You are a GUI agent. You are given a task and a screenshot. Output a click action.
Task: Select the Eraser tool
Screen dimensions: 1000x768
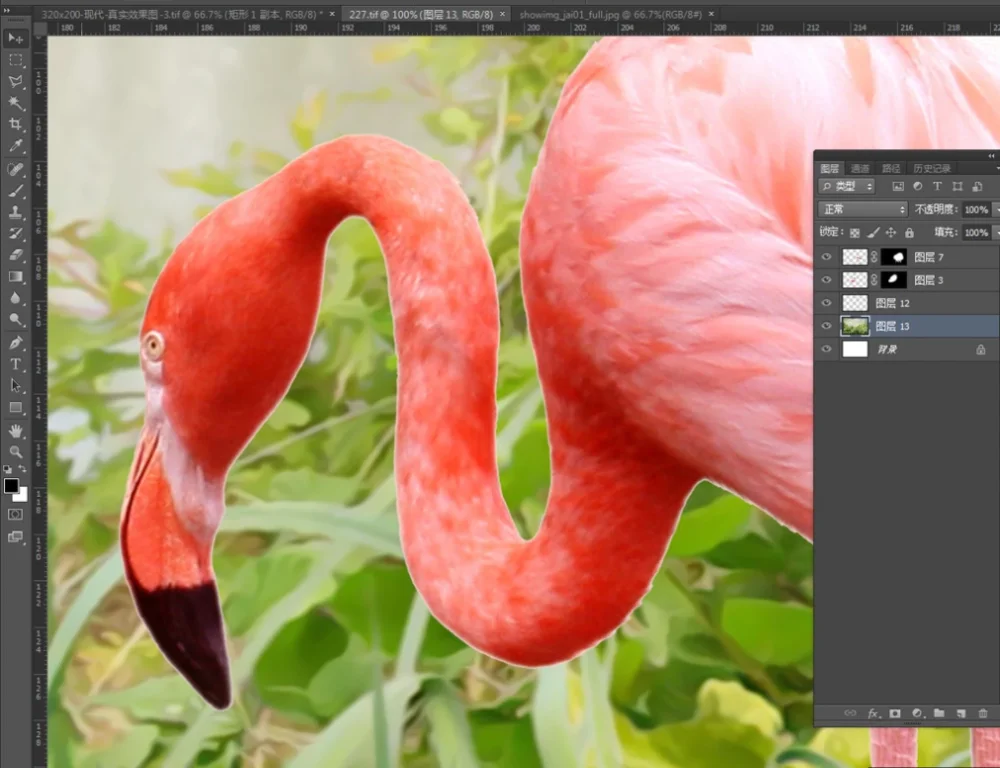pos(16,255)
